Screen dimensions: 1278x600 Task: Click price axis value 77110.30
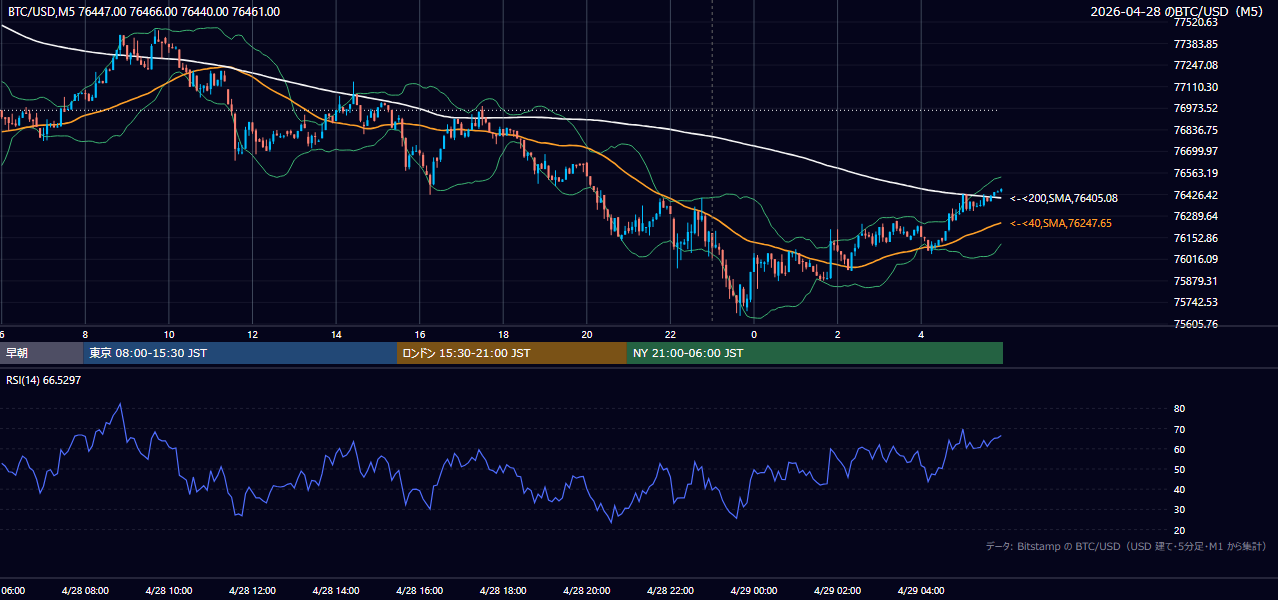click(1196, 87)
